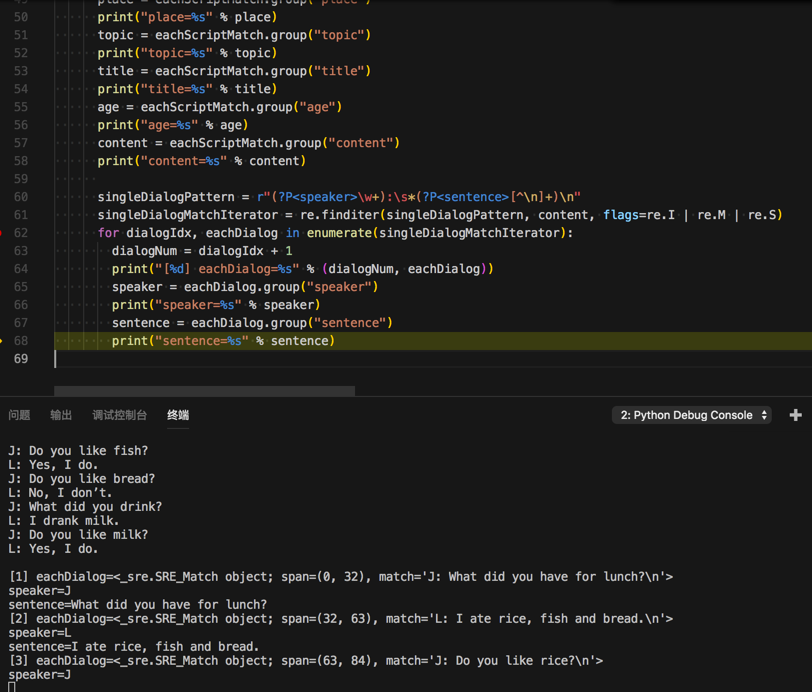Click line number 60 in the gutter

21,197
